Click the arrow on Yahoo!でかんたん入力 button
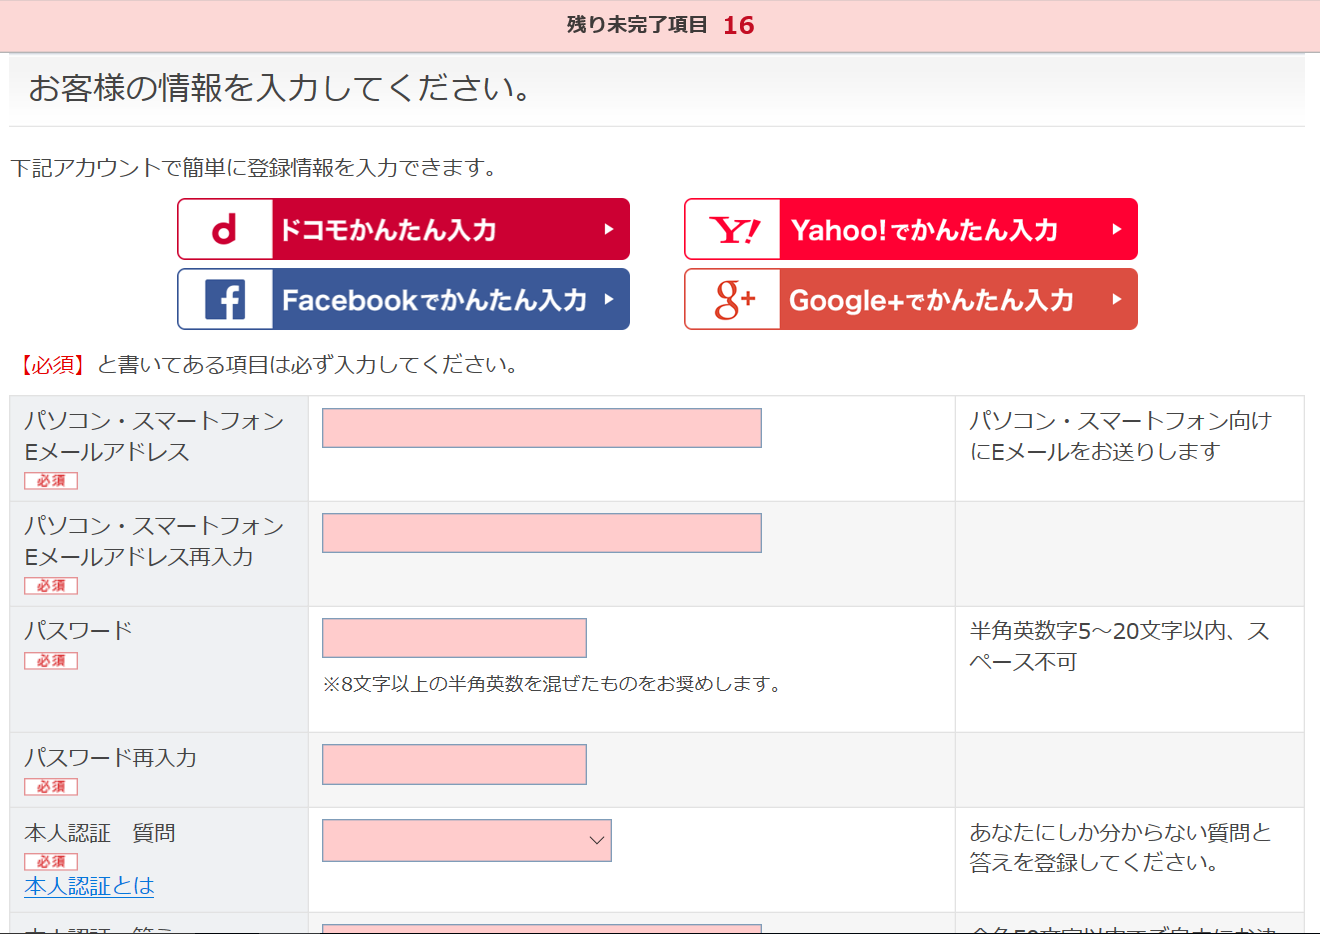Screen dimensions: 1320x934 (x=1116, y=229)
